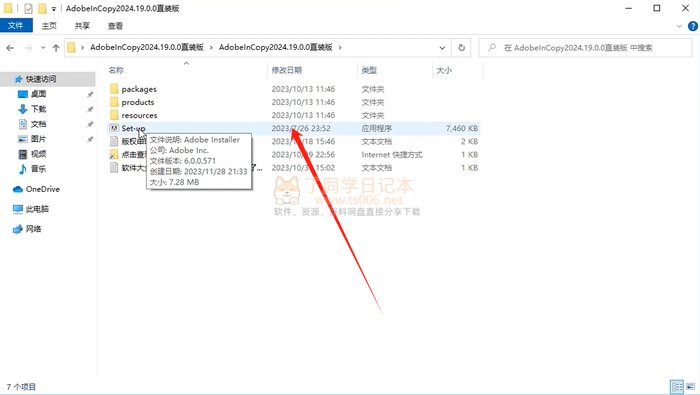Open the help question mark icon
The image size is (700, 395).
[693, 26]
